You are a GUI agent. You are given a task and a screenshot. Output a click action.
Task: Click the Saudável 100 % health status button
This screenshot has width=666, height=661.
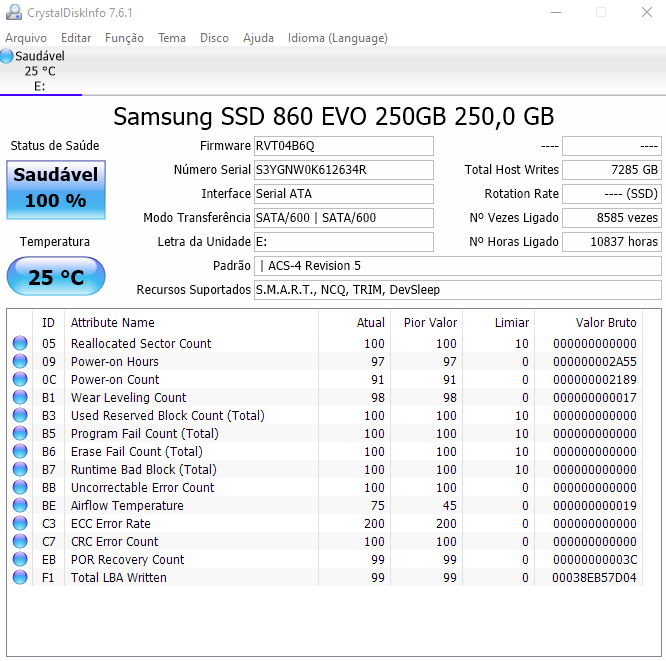click(56, 189)
